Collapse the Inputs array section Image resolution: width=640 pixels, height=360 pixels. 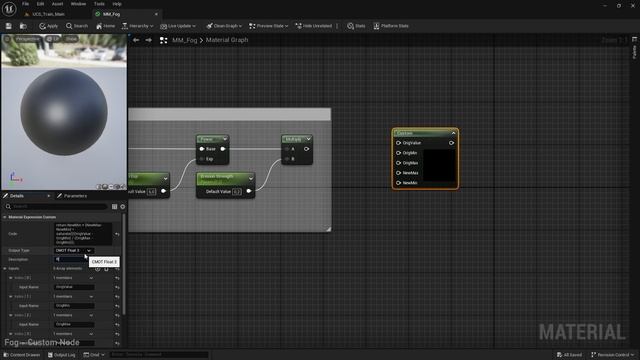pos(5,269)
